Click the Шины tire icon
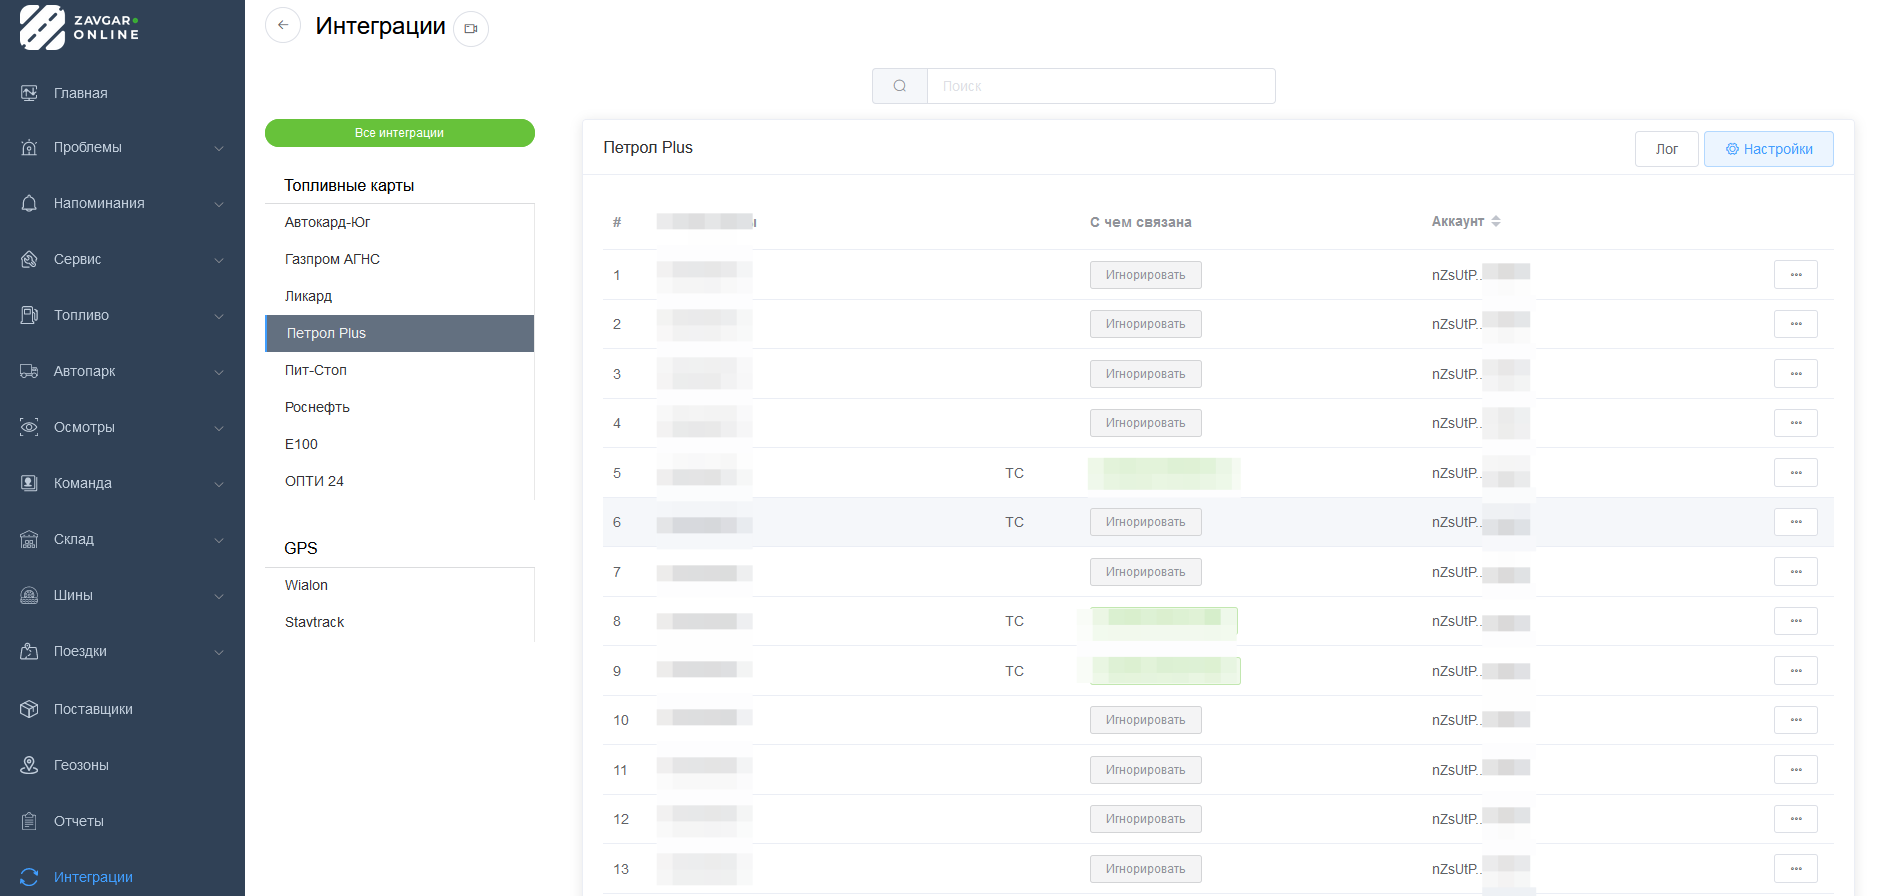 click(29, 595)
